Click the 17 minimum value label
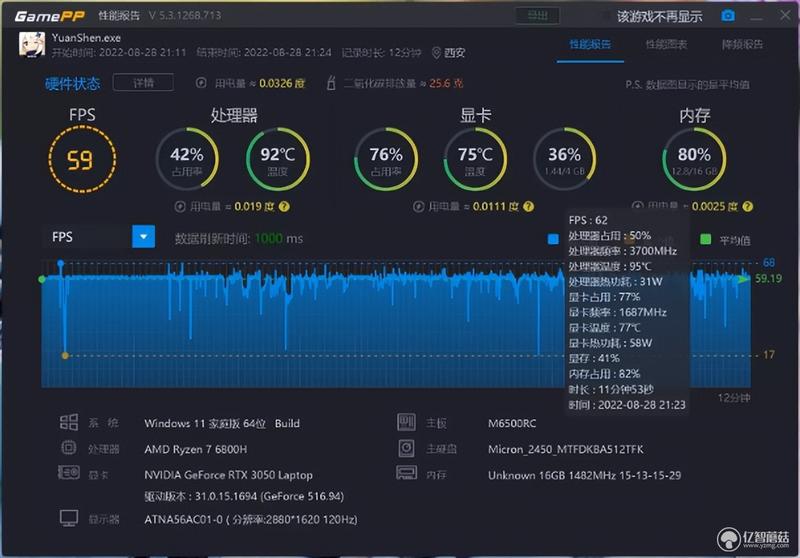Viewport: 800px width, 558px height. [x=768, y=354]
